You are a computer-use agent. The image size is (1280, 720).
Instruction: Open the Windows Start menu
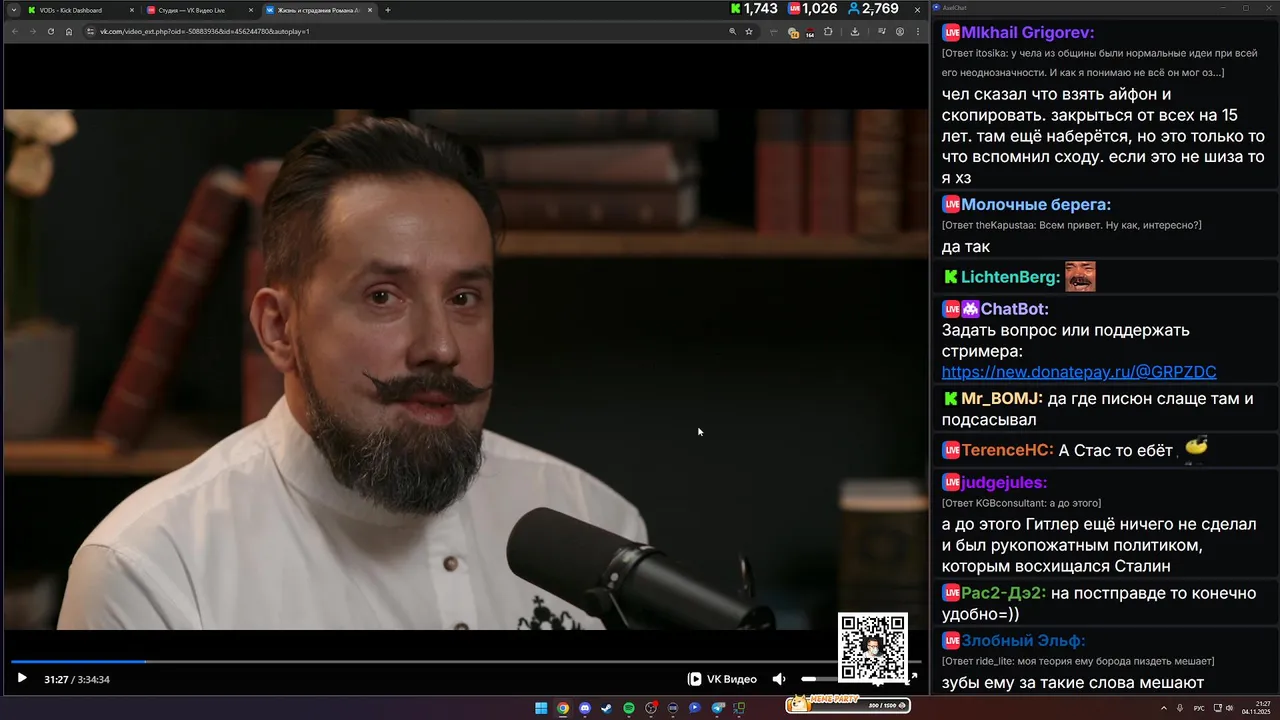point(541,708)
